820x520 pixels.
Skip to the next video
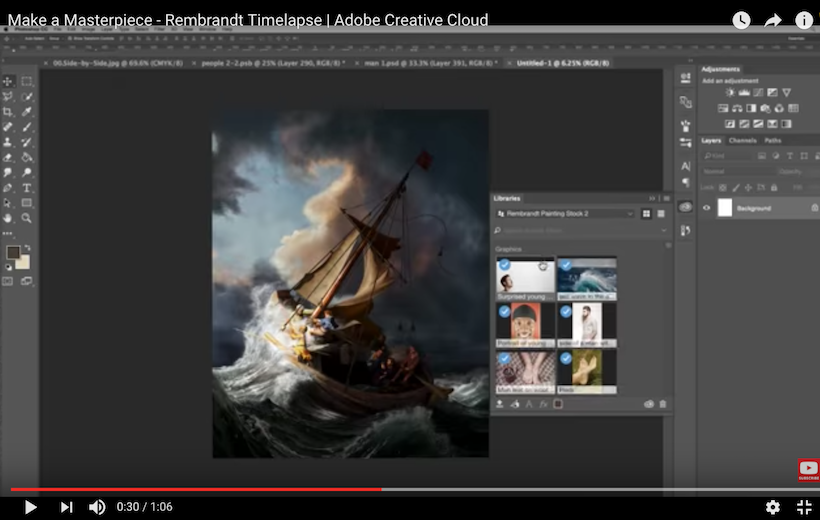click(x=66, y=507)
